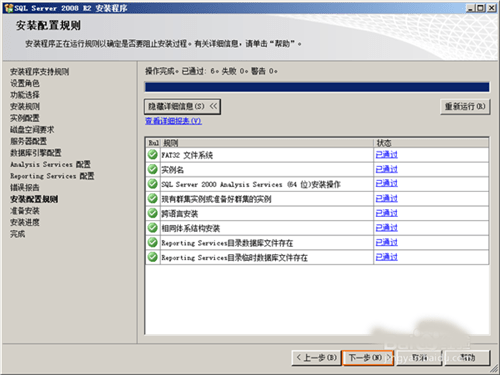
Task: Click the check icon for 相同体系结构安装 rule
Action: (153, 228)
